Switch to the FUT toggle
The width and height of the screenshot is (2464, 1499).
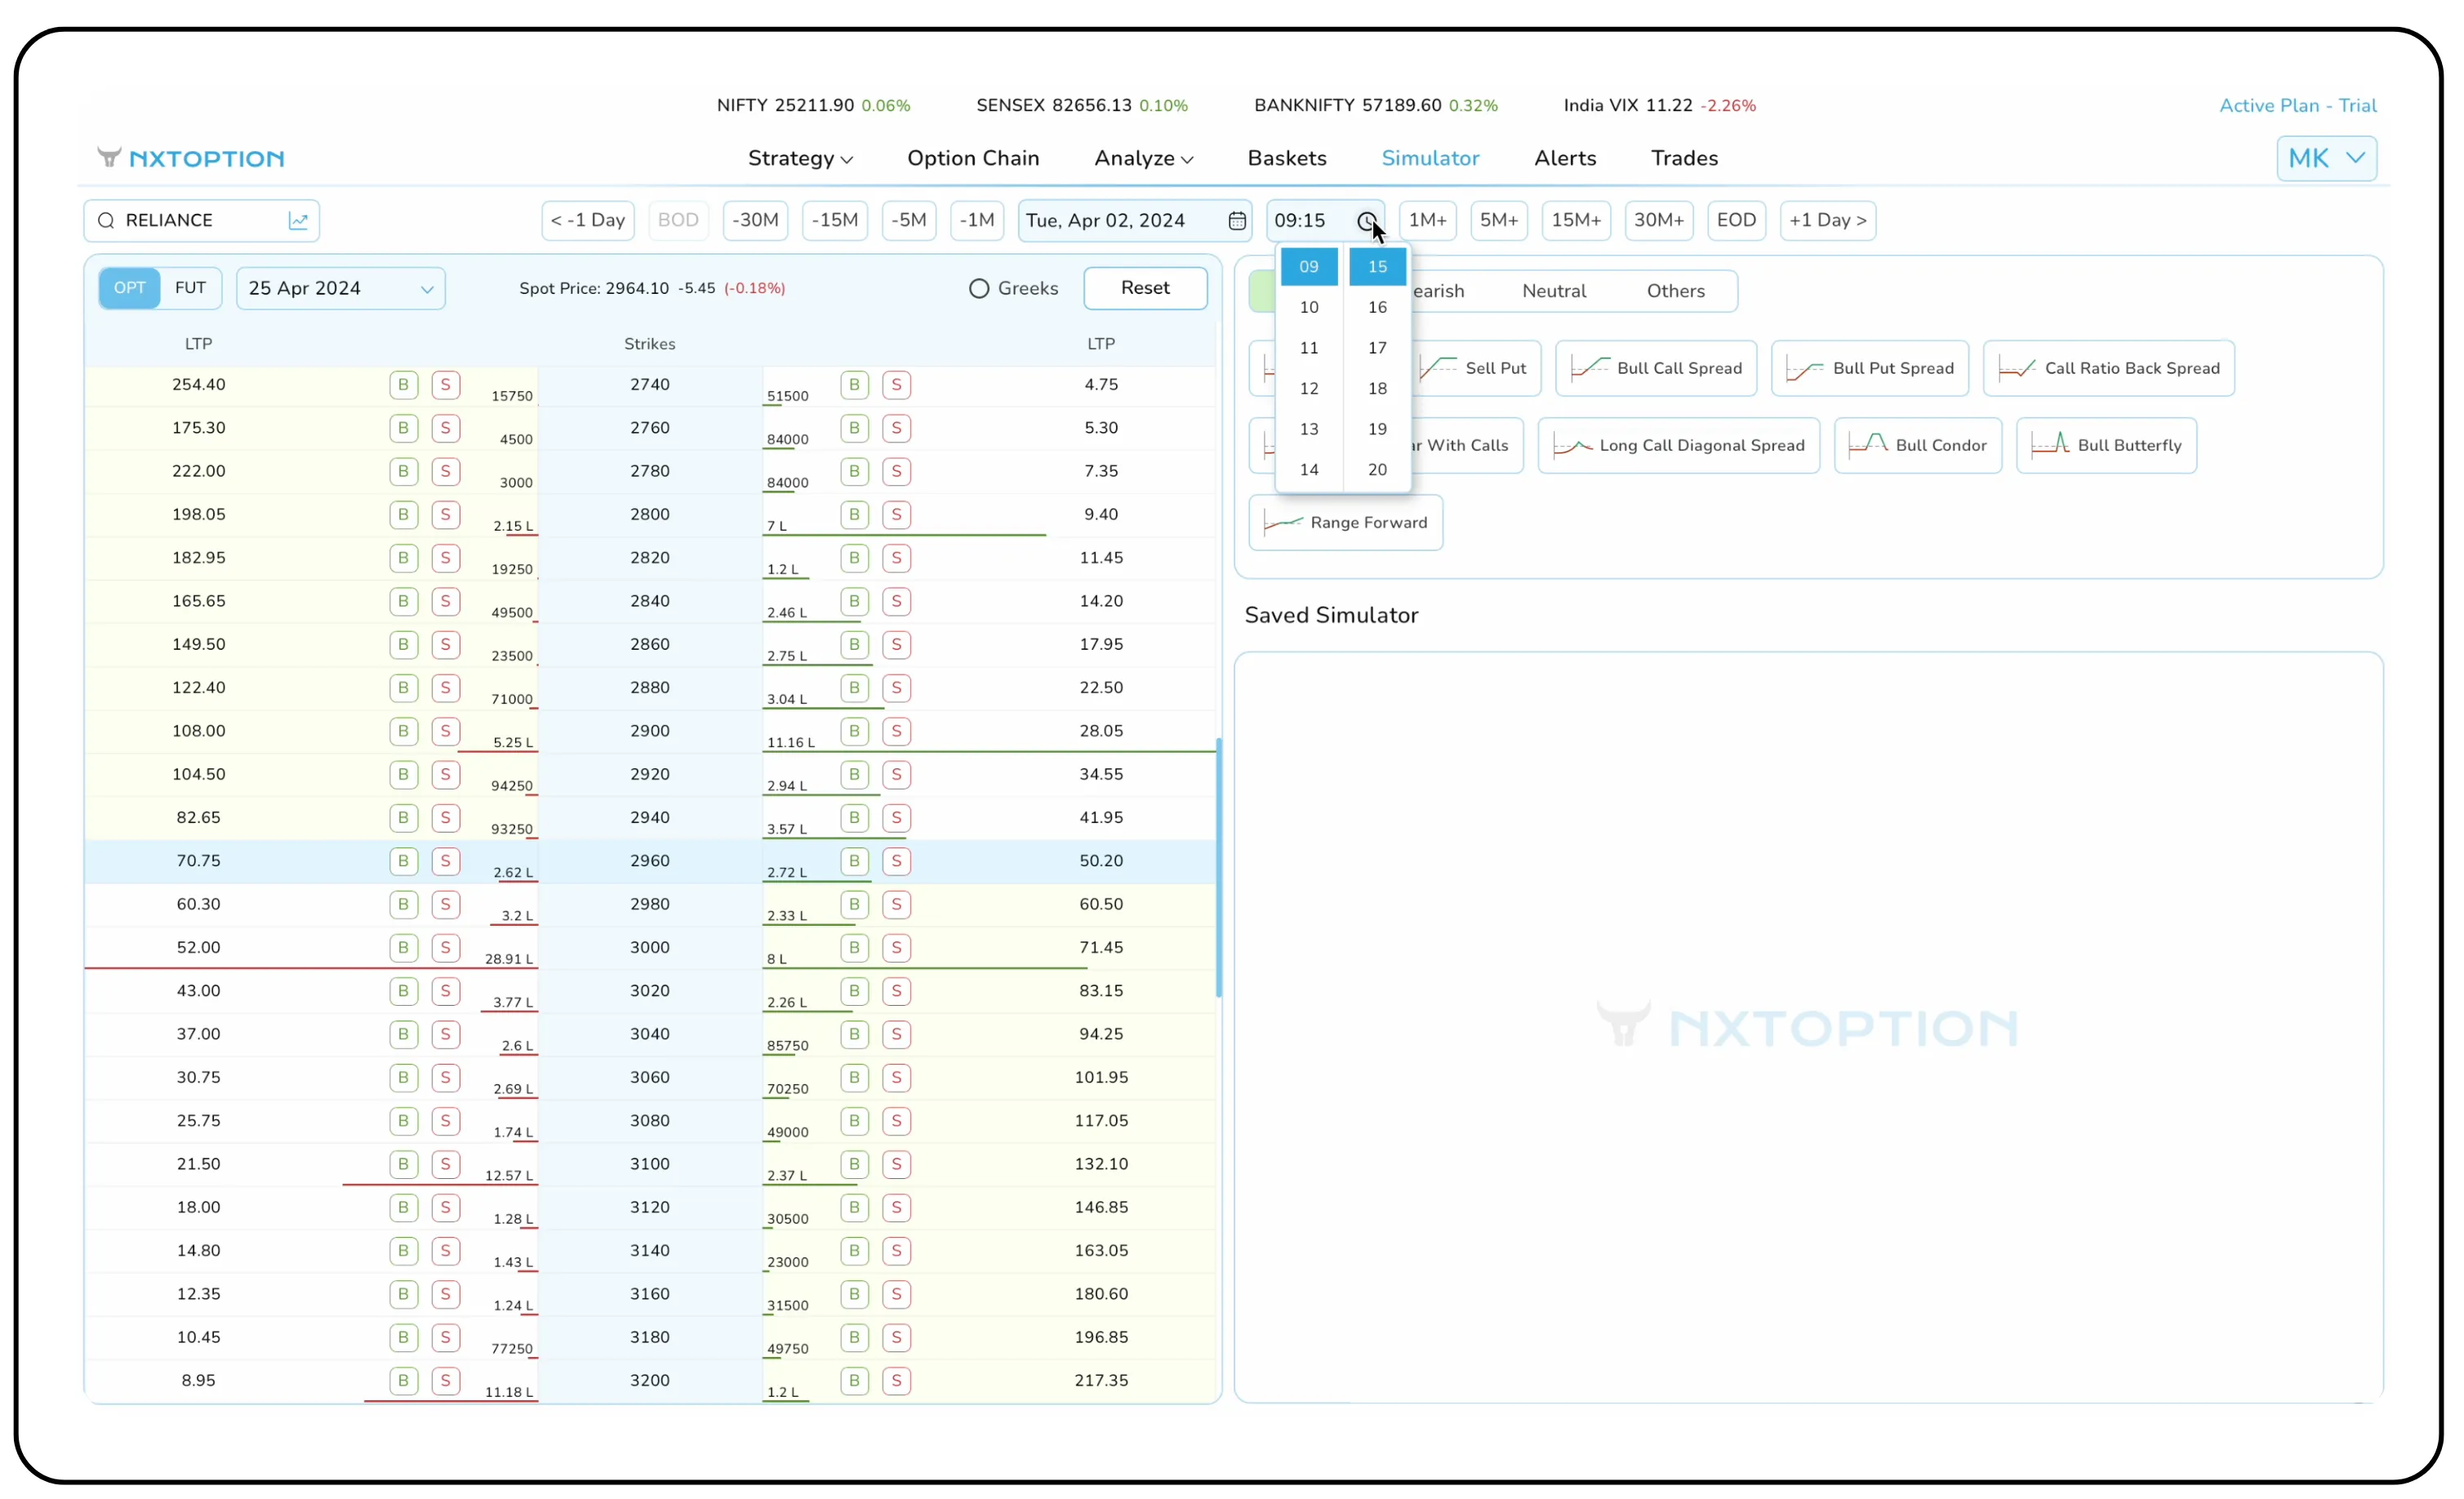pyautogui.click(x=191, y=288)
